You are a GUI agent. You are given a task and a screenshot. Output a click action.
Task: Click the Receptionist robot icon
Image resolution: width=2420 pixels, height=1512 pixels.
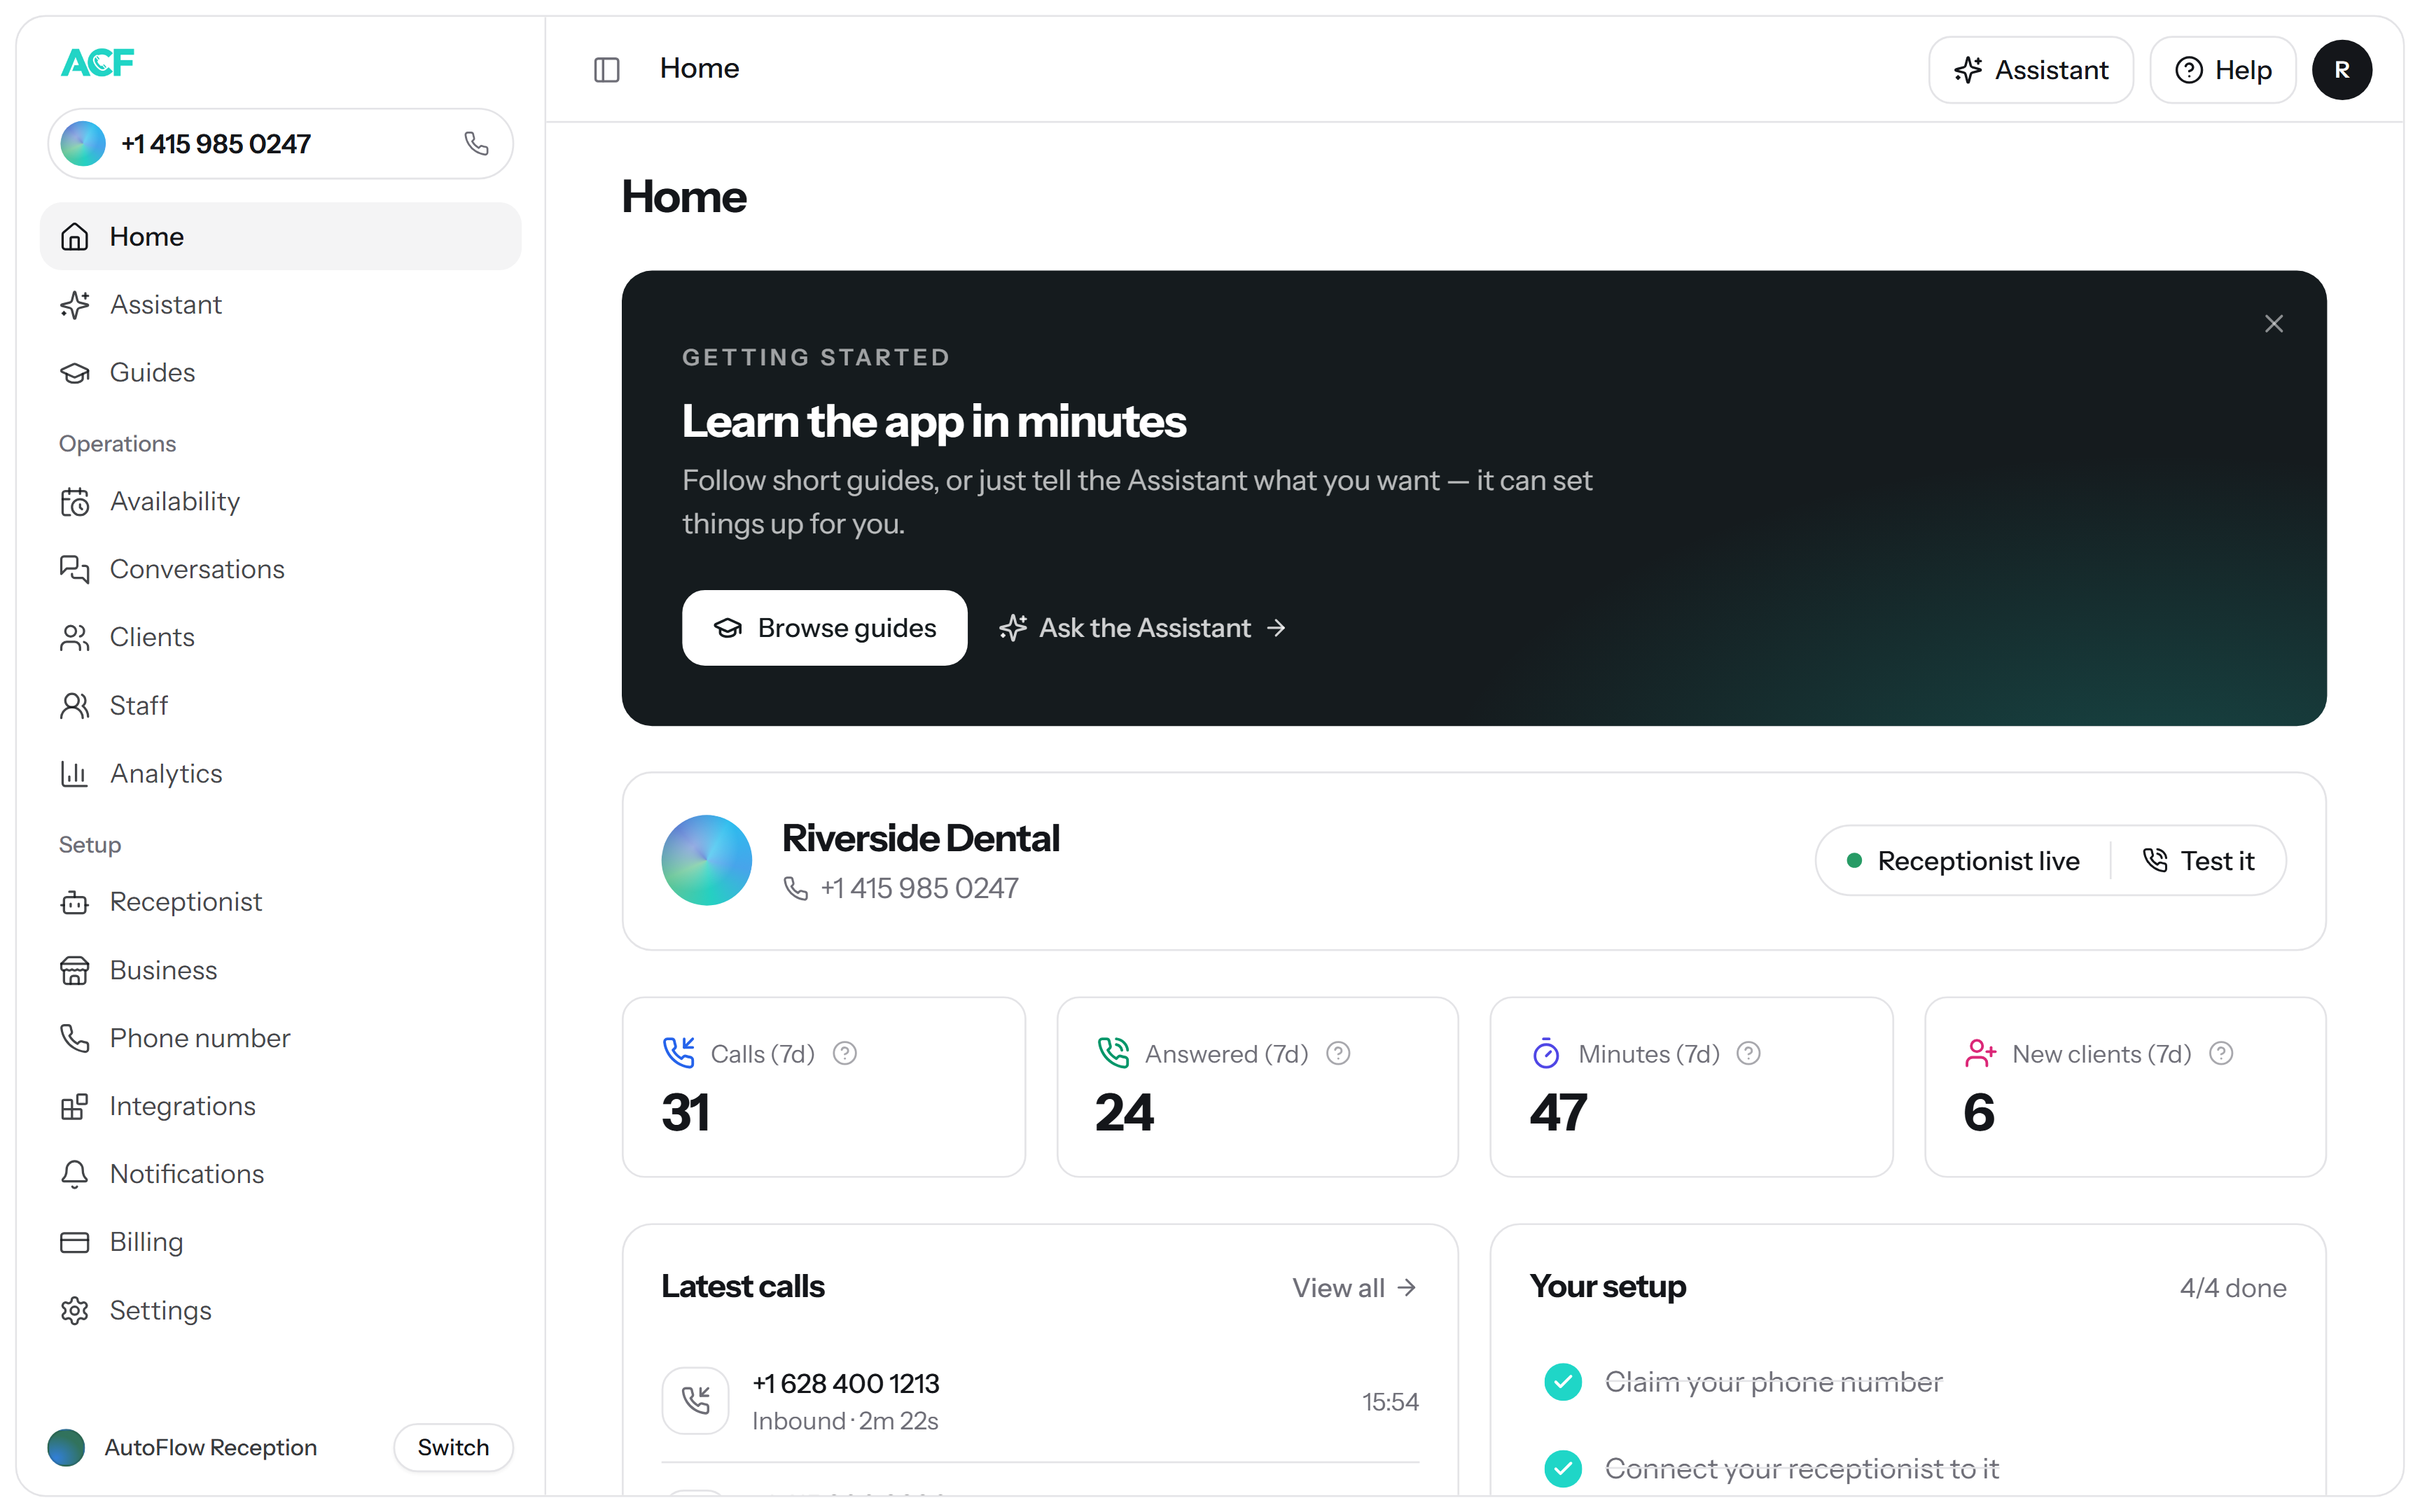coord(75,902)
